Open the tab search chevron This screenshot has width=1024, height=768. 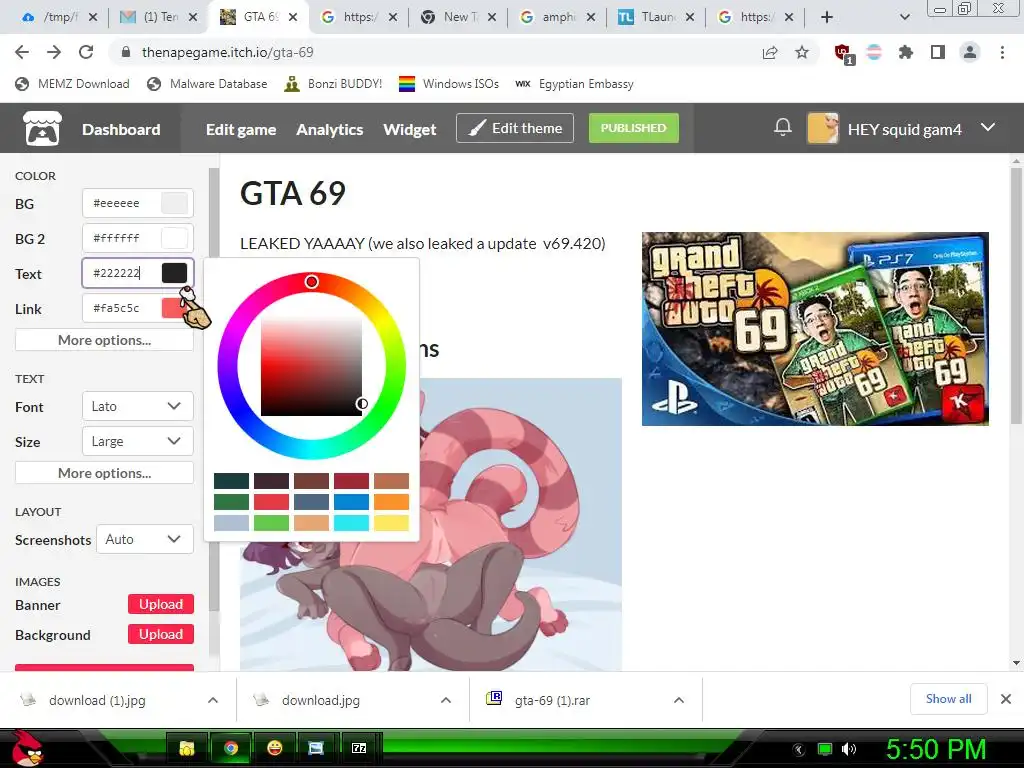[904, 17]
